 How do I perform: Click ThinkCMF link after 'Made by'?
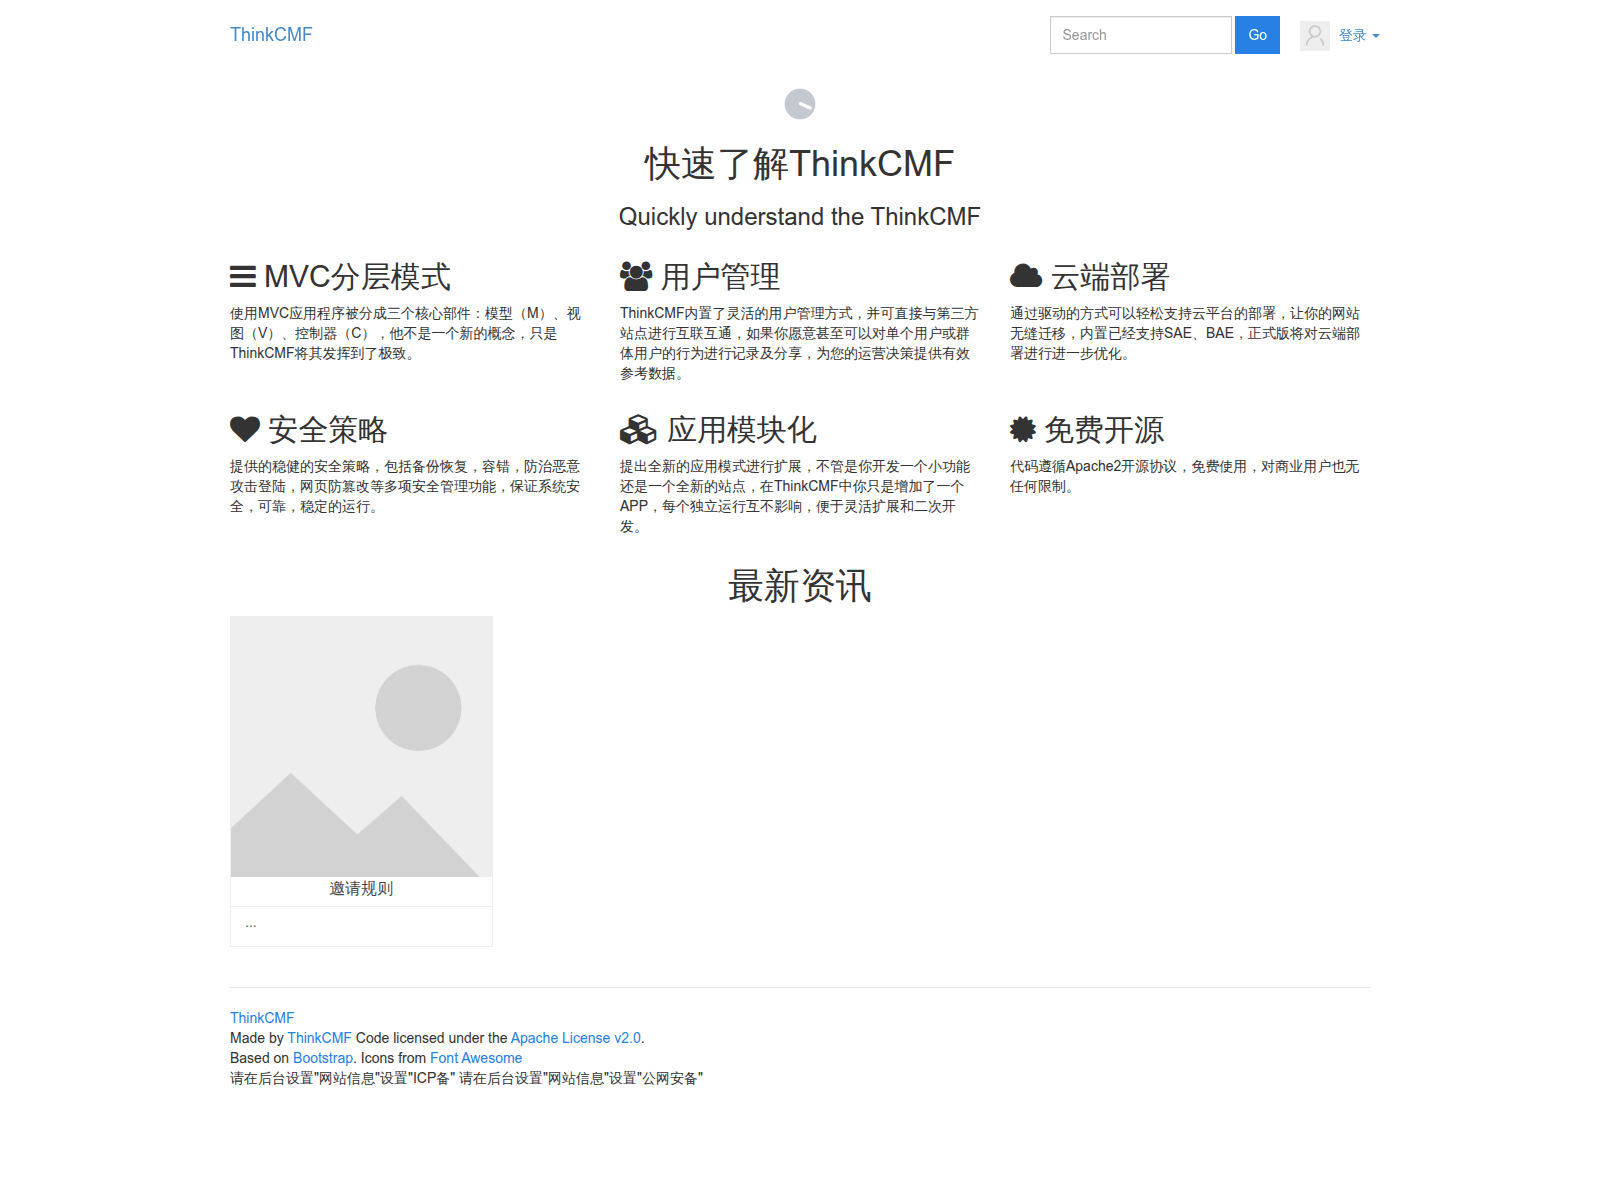(x=320, y=1038)
